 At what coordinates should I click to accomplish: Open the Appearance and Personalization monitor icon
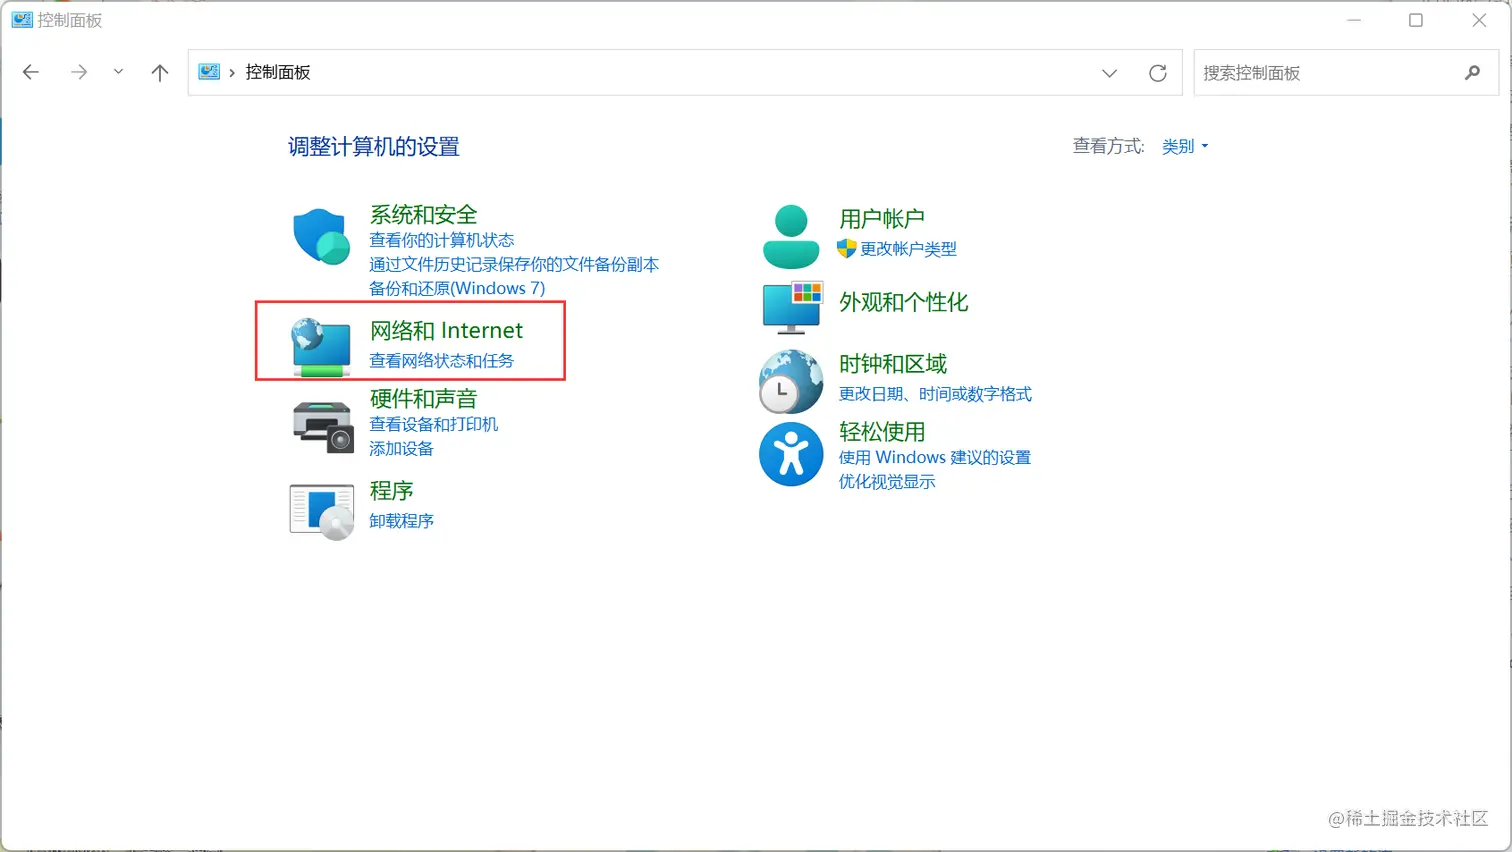(792, 307)
